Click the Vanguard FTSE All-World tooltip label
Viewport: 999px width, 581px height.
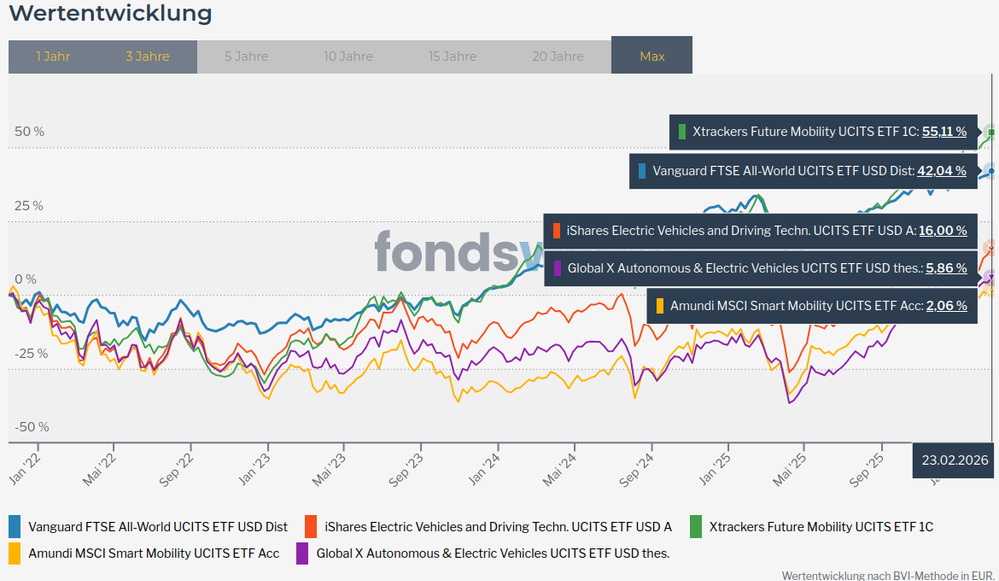(783, 171)
